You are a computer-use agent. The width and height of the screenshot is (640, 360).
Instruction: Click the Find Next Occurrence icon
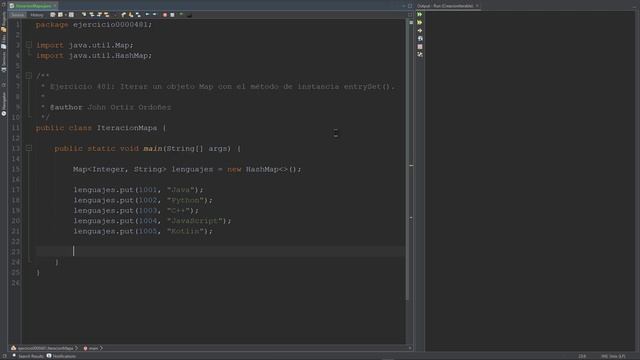point(99,15)
